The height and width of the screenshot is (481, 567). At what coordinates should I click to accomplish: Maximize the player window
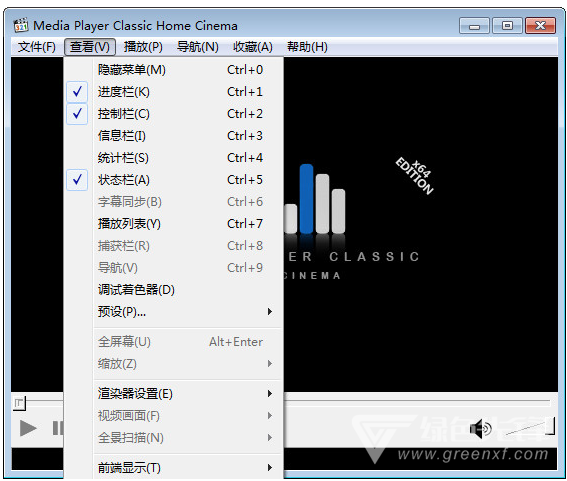pos(507,26)
